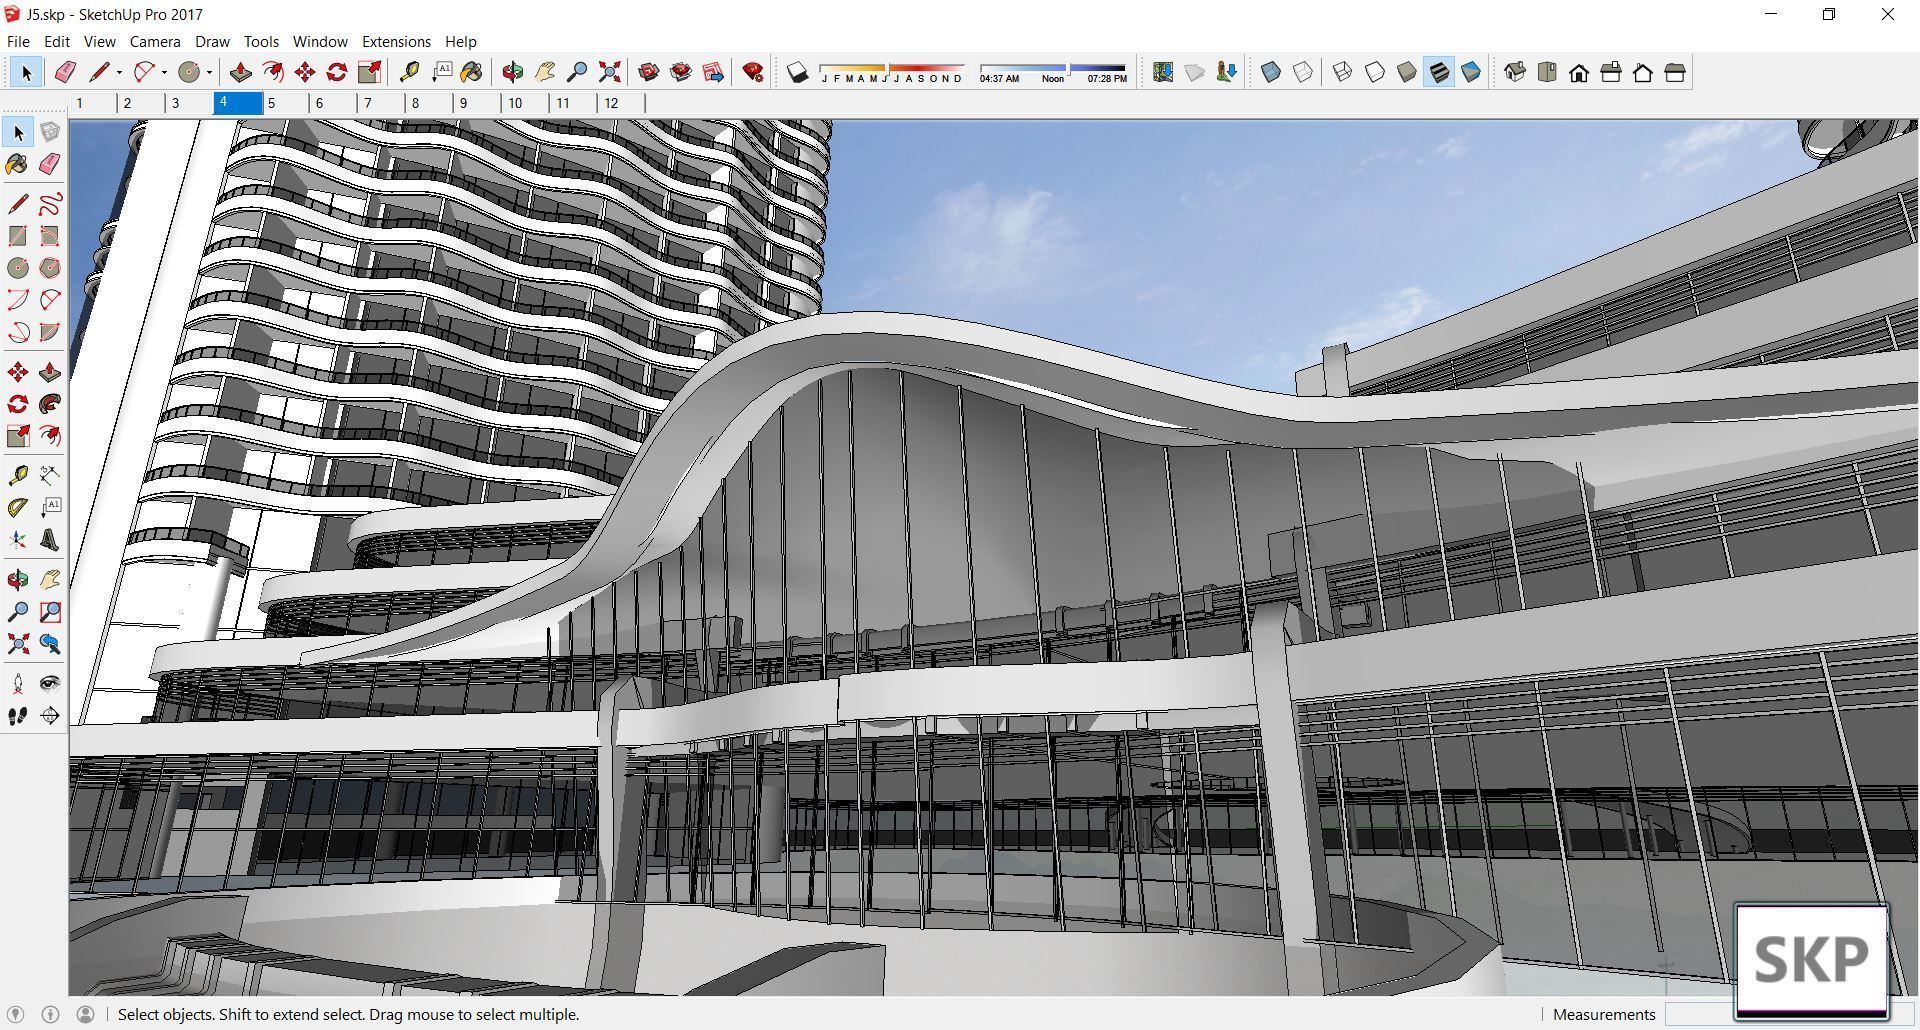
Task: Activate the Pie arc tool
Action: 50,332
